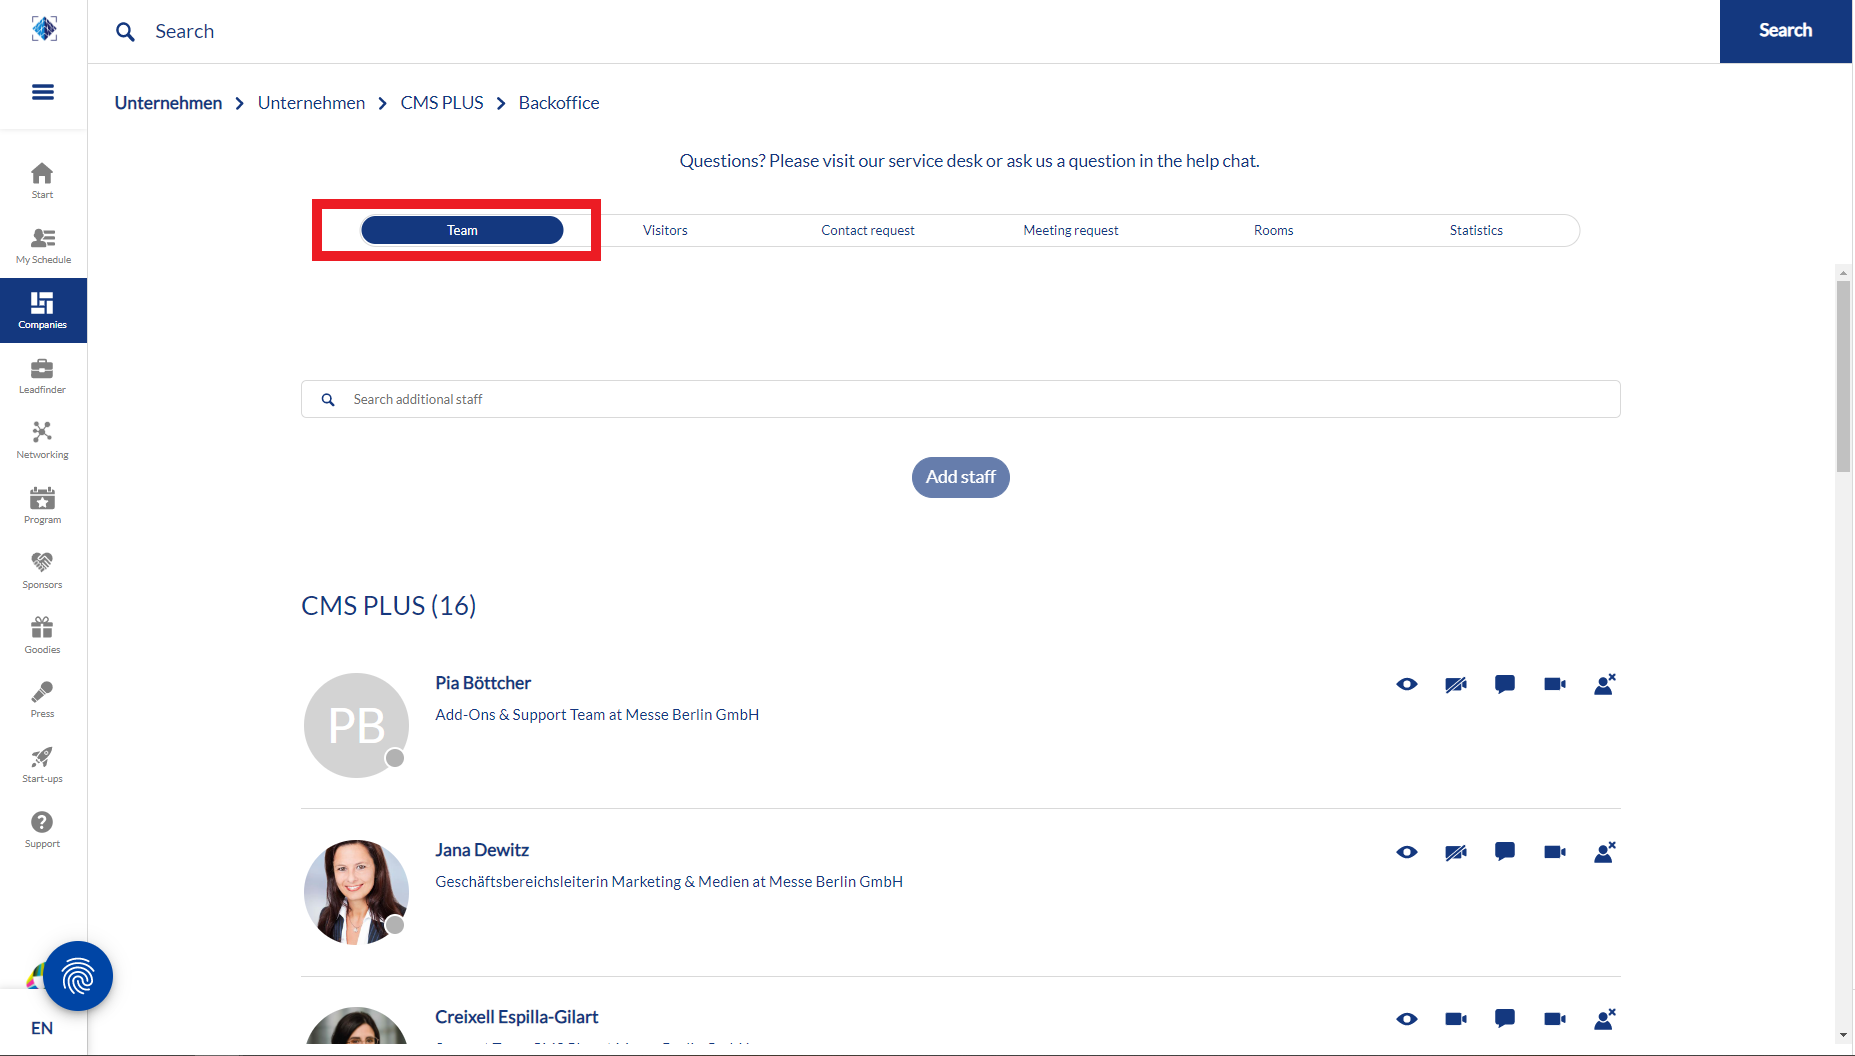Click the scrollbar down arrow
This screenshot has height=1056, width=1855.
(1843, 1035)
